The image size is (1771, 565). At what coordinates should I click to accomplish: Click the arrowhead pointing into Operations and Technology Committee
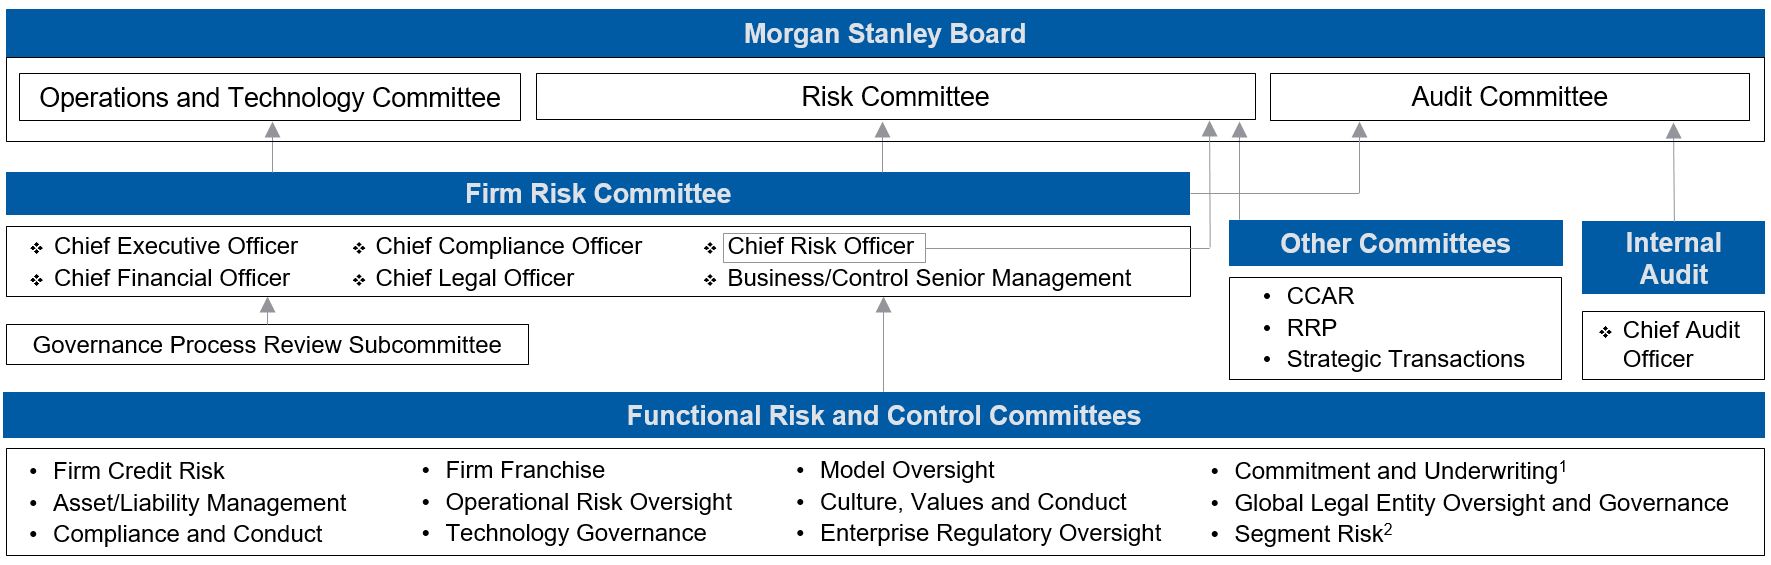272,130
